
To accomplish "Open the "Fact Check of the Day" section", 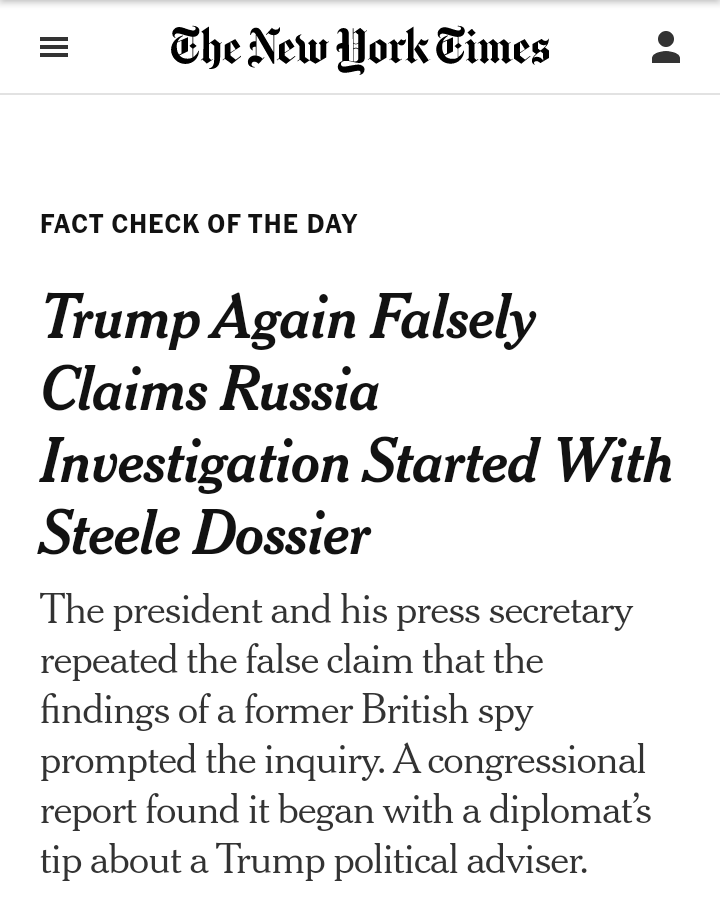I will click(199, 224).
